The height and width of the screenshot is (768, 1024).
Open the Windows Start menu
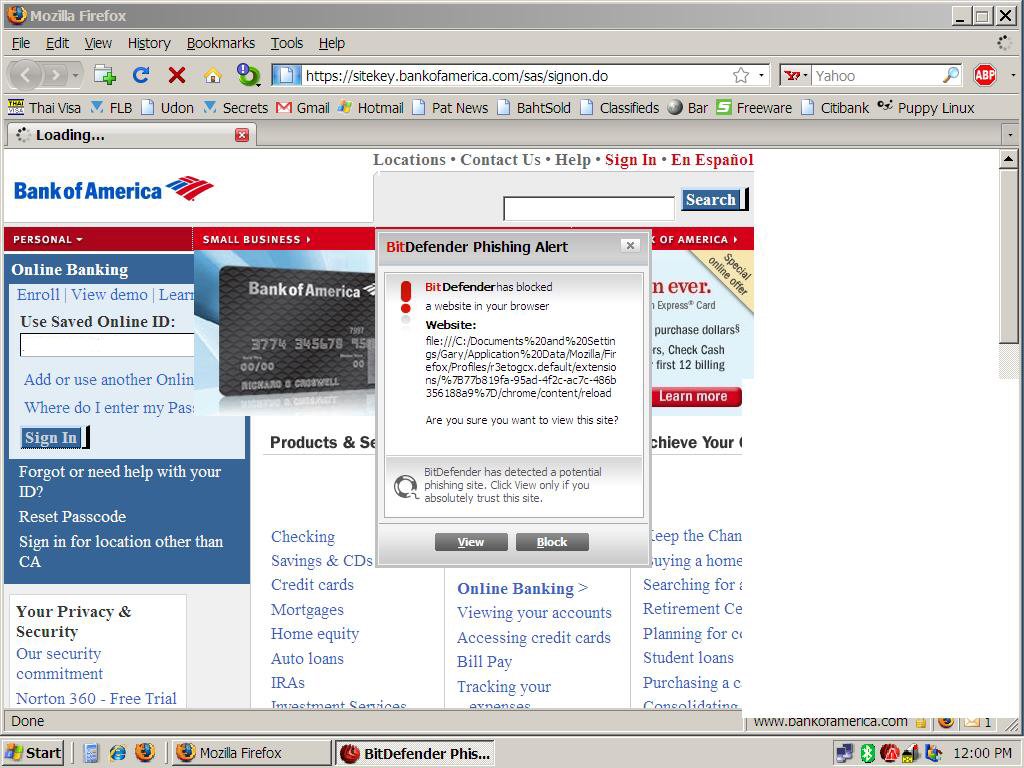(34, 753)
